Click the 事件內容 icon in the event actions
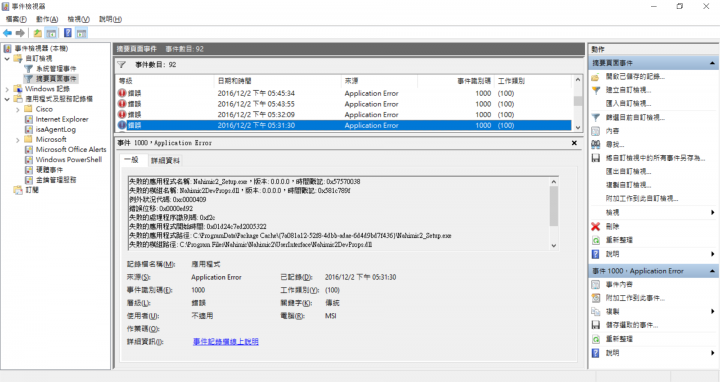The width and height of the screenshot is (720, 382). 596,285
